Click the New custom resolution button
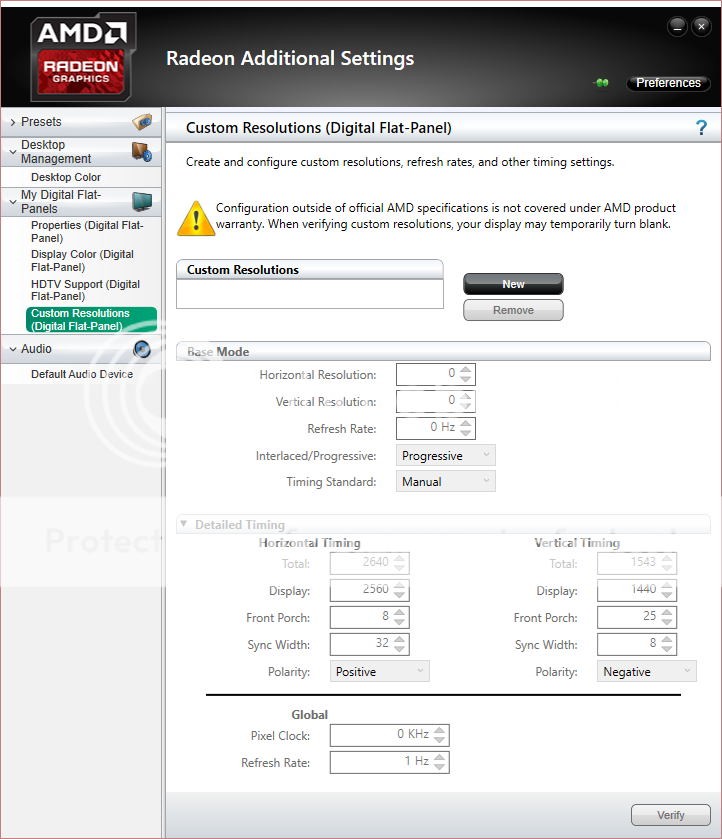This screenshot has height=839, width=722. 513,284
